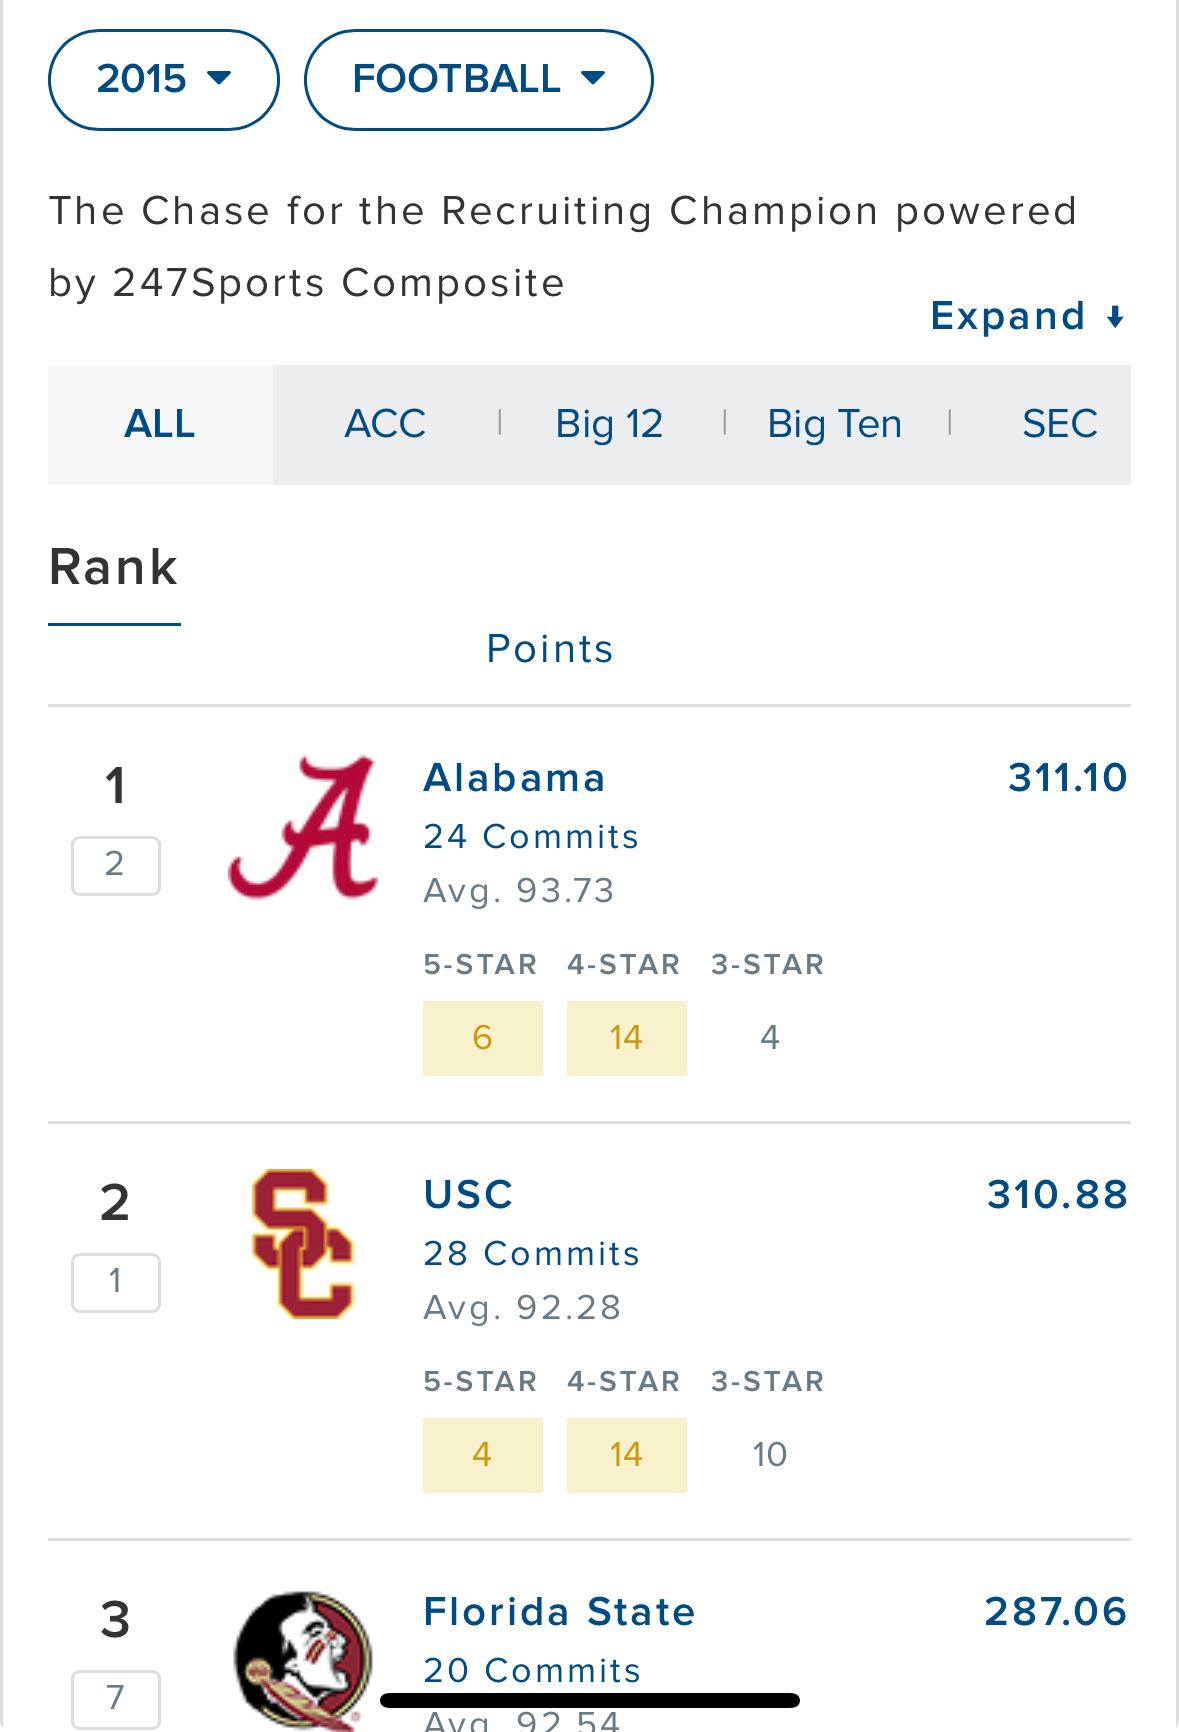The image size is (1179, 1732).
Task: Sort by the Points column header
Action: (x=549, y=649)
